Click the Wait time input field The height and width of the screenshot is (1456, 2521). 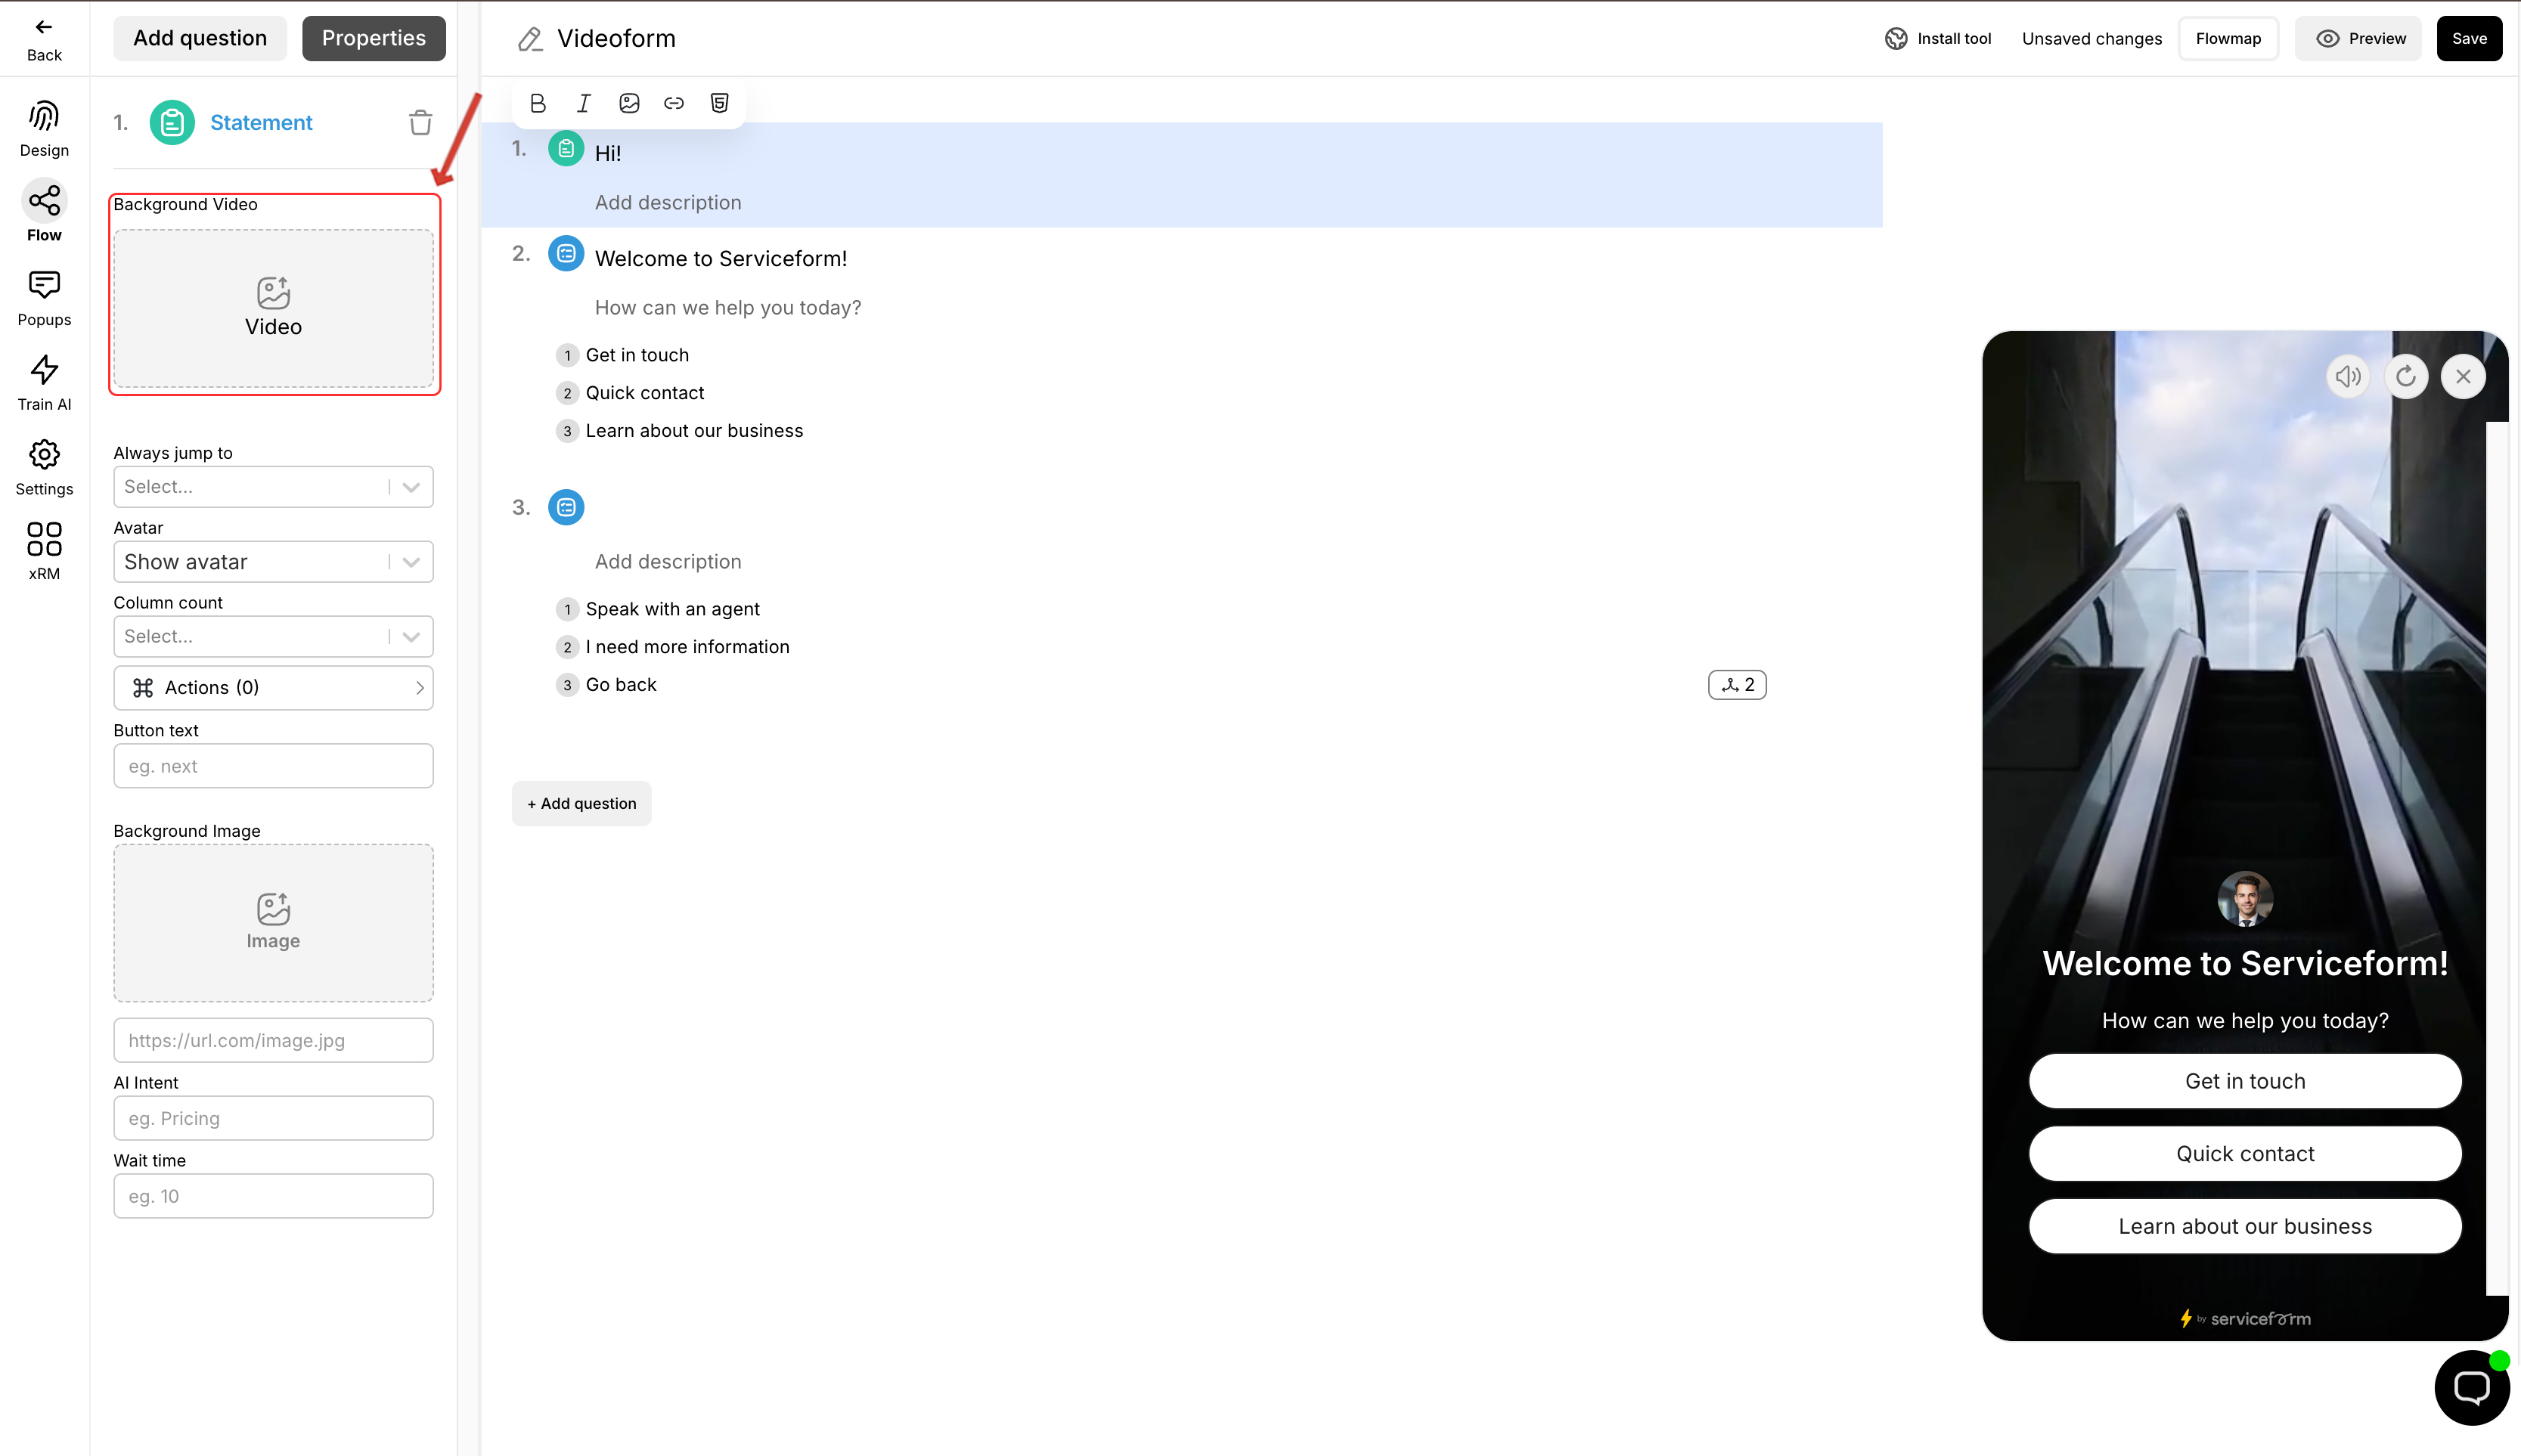pos(273,1196)
